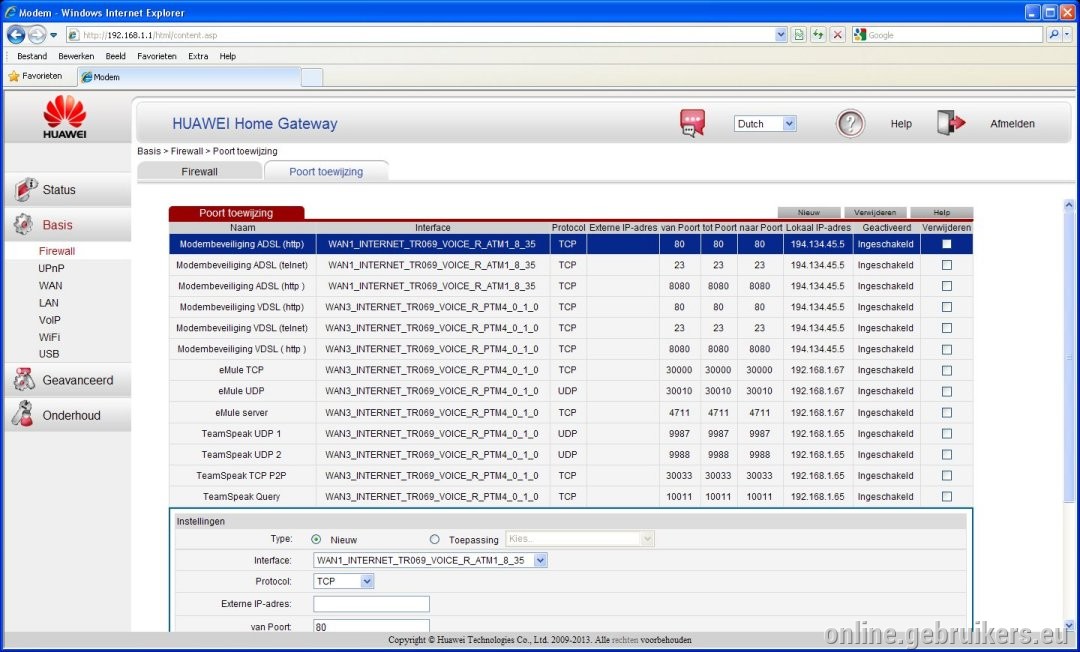Click the red chat bubble icon
Image resolution: width=1080 pixels, height=652 pixels.
(692, 123)
